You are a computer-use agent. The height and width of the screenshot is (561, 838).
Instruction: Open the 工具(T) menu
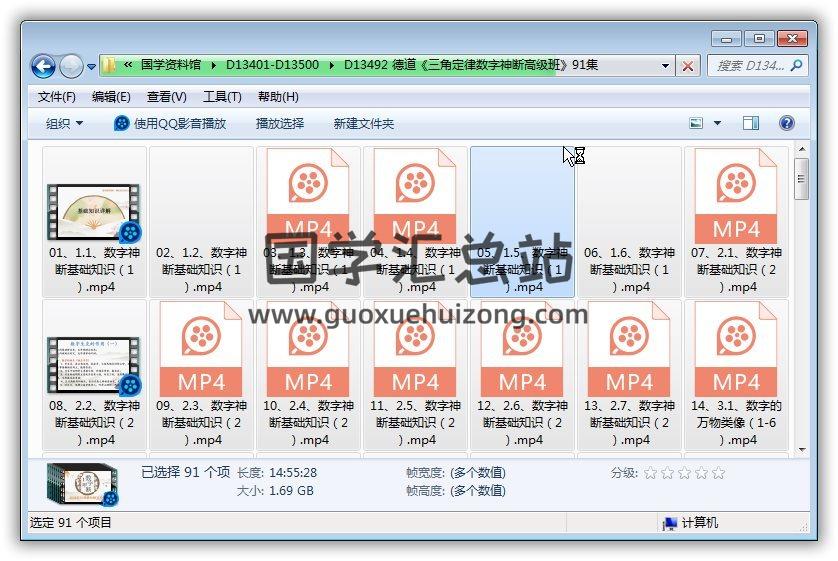coord(222,97)
